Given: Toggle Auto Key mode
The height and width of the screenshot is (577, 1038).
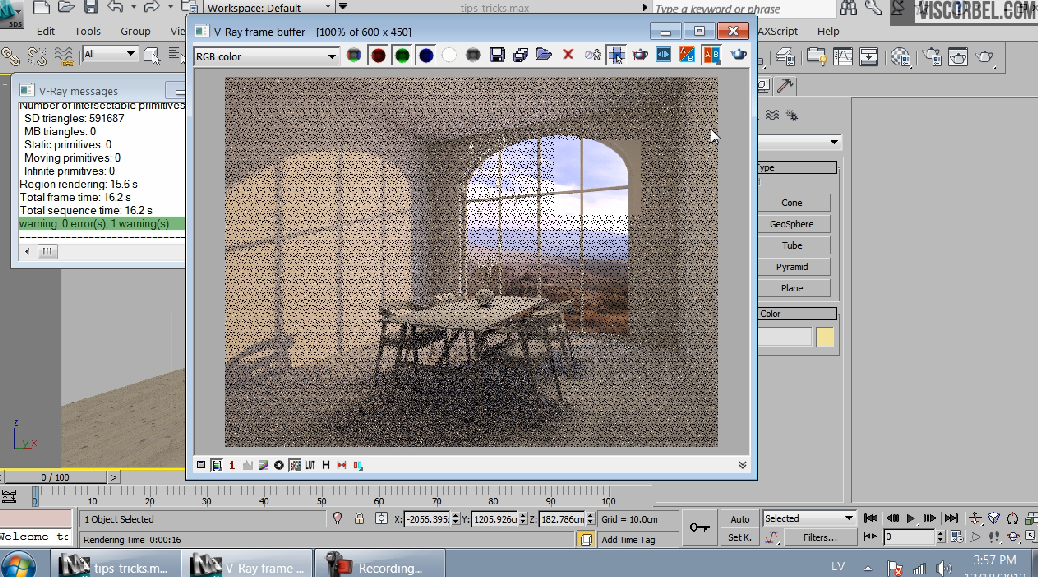Looking at the screenshot, I should 739,519.
